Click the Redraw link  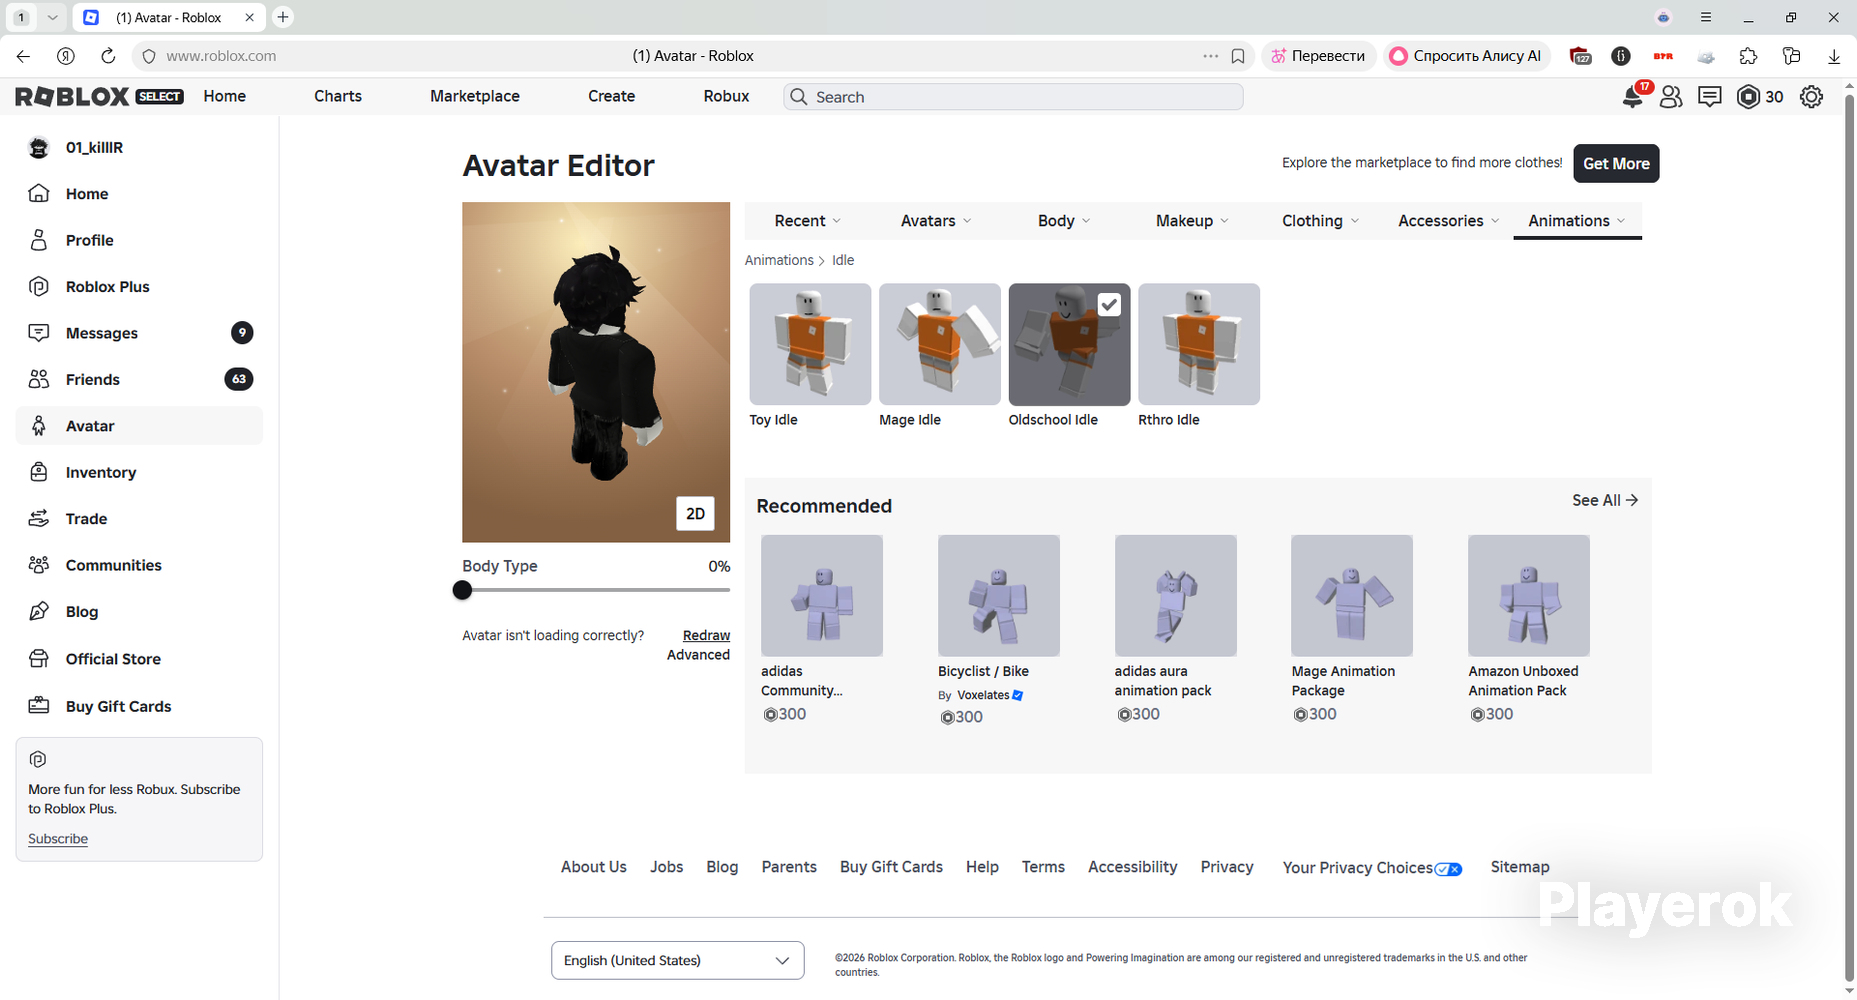click(706, 635)
